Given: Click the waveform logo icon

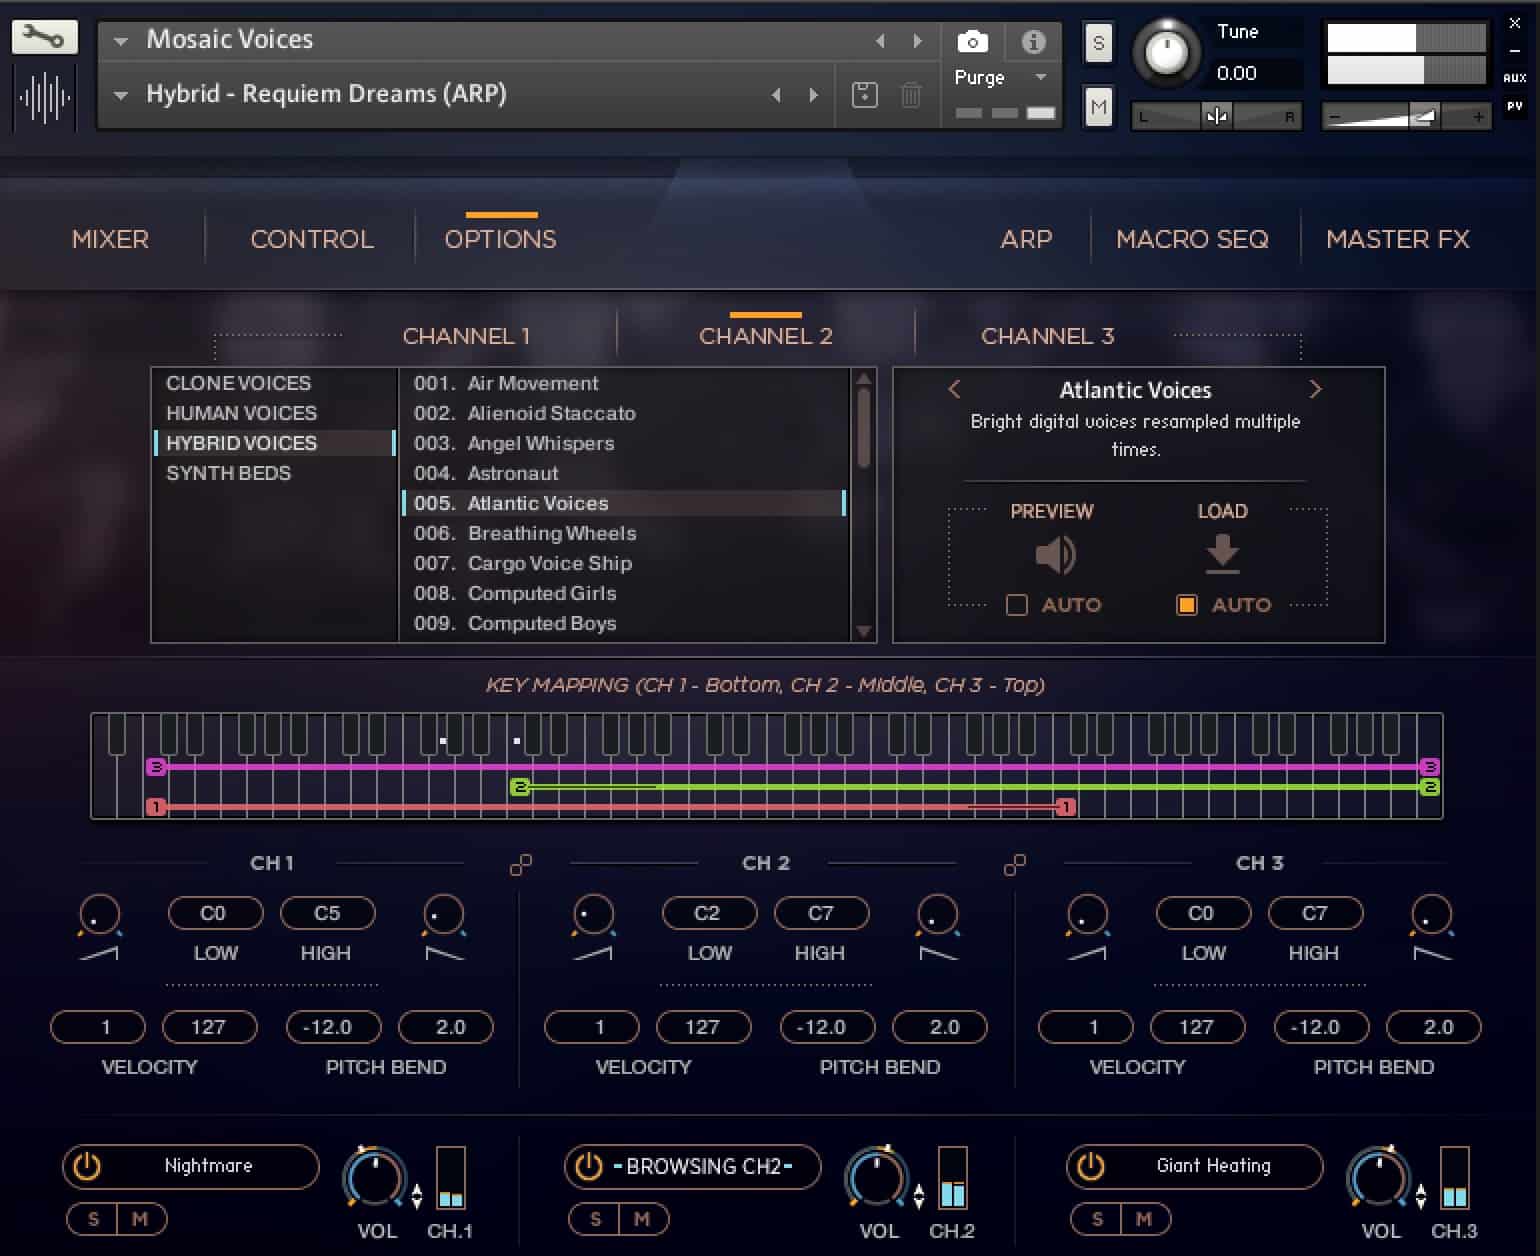Looking at the screenshot, I should point(44,98).
